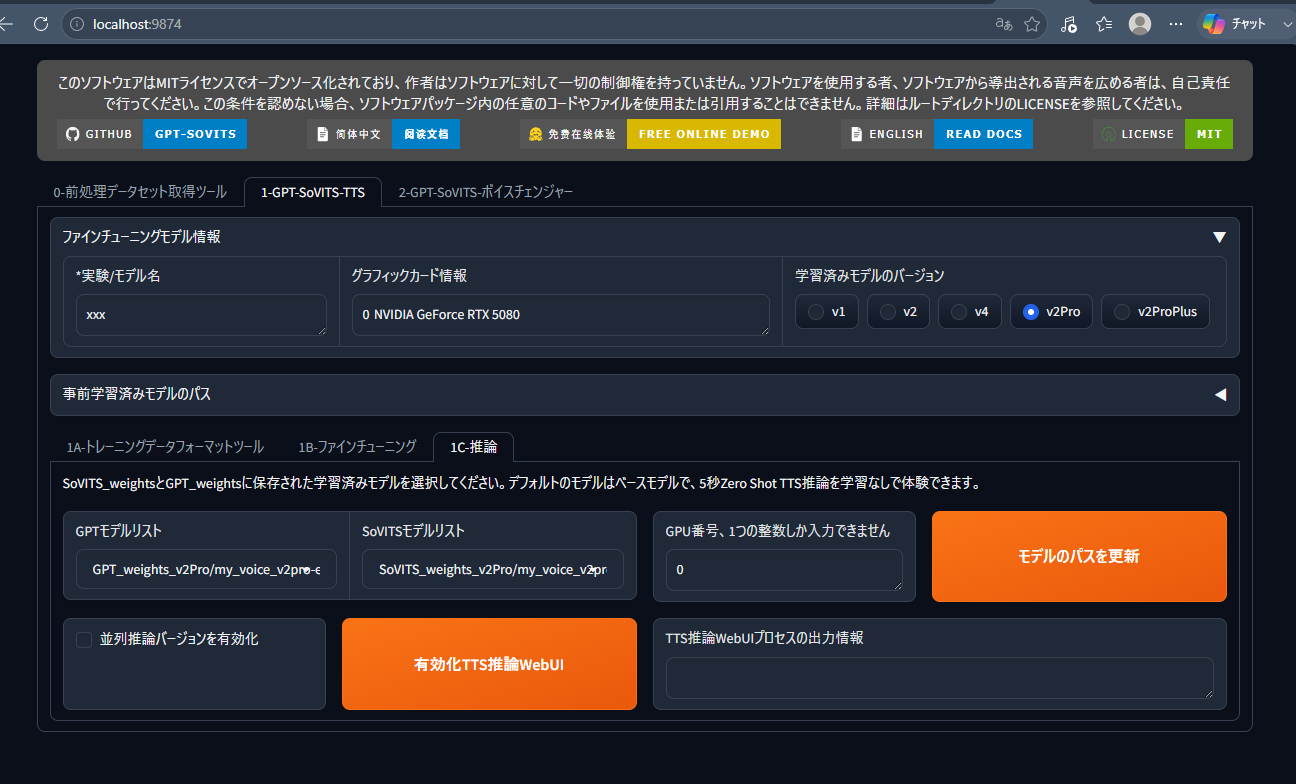Reload the page with the refresh icon

pyautogui.click(x=41, y=23)
